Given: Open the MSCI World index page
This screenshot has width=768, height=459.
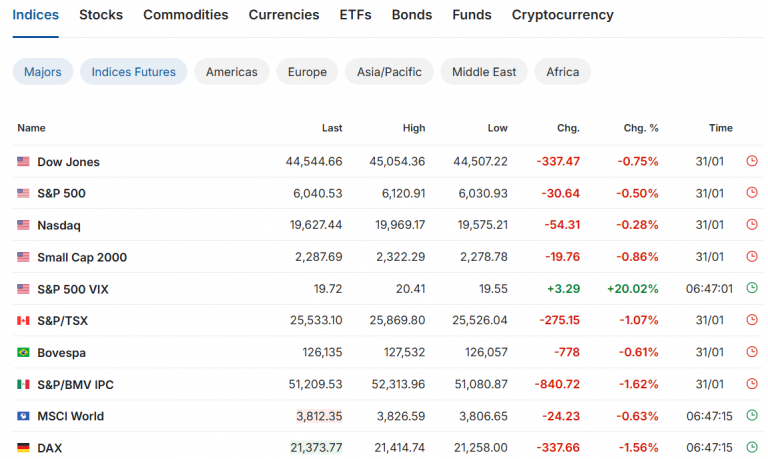Looking at the screenshot, I should (70, 416).
